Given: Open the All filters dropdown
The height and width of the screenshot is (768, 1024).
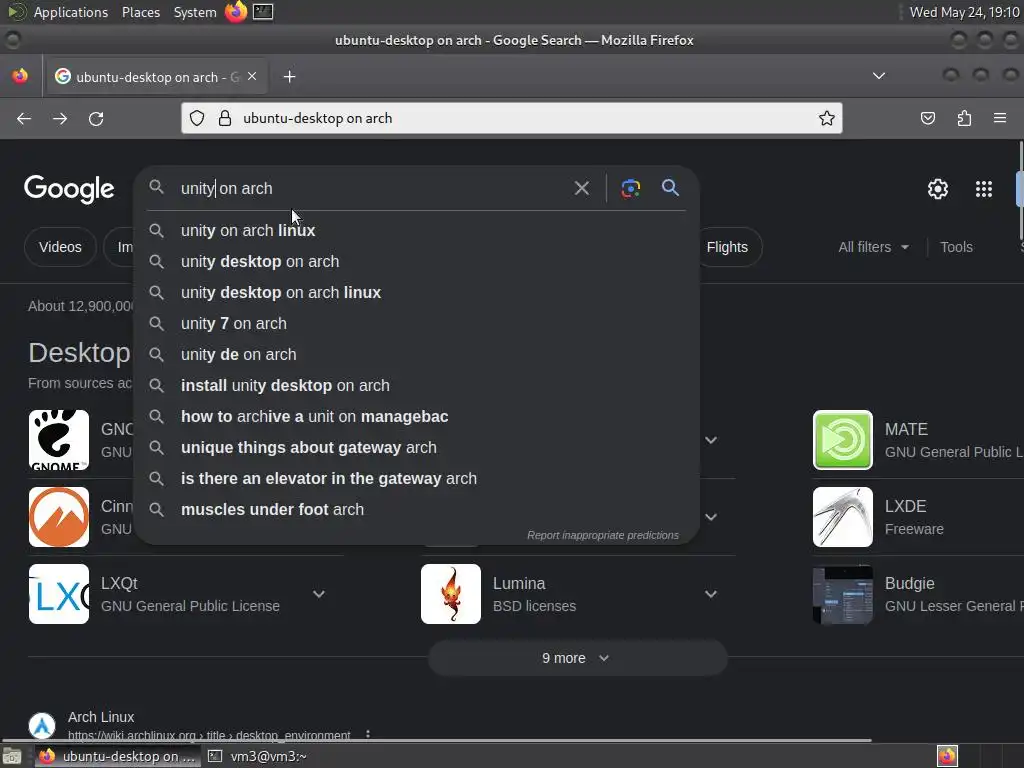Looking at the screenshot, I should pos(873,247).
